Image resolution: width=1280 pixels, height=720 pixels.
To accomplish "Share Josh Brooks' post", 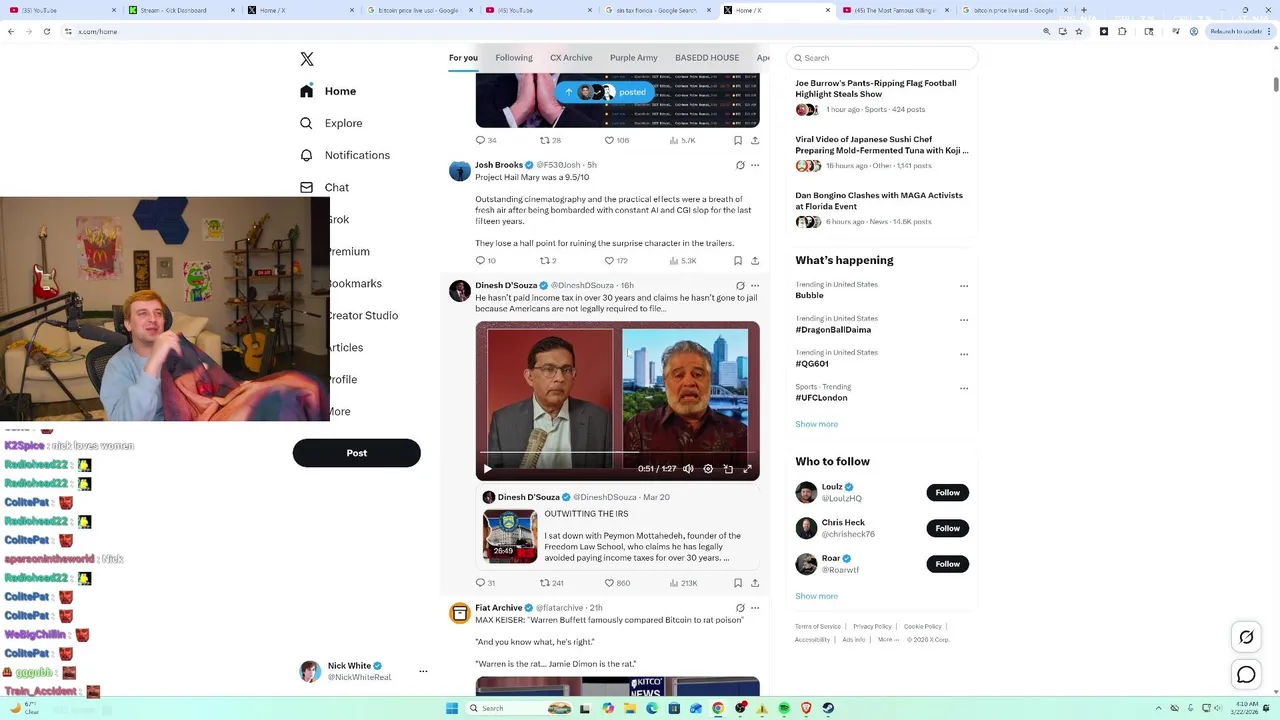I will (x=755, y=261).
